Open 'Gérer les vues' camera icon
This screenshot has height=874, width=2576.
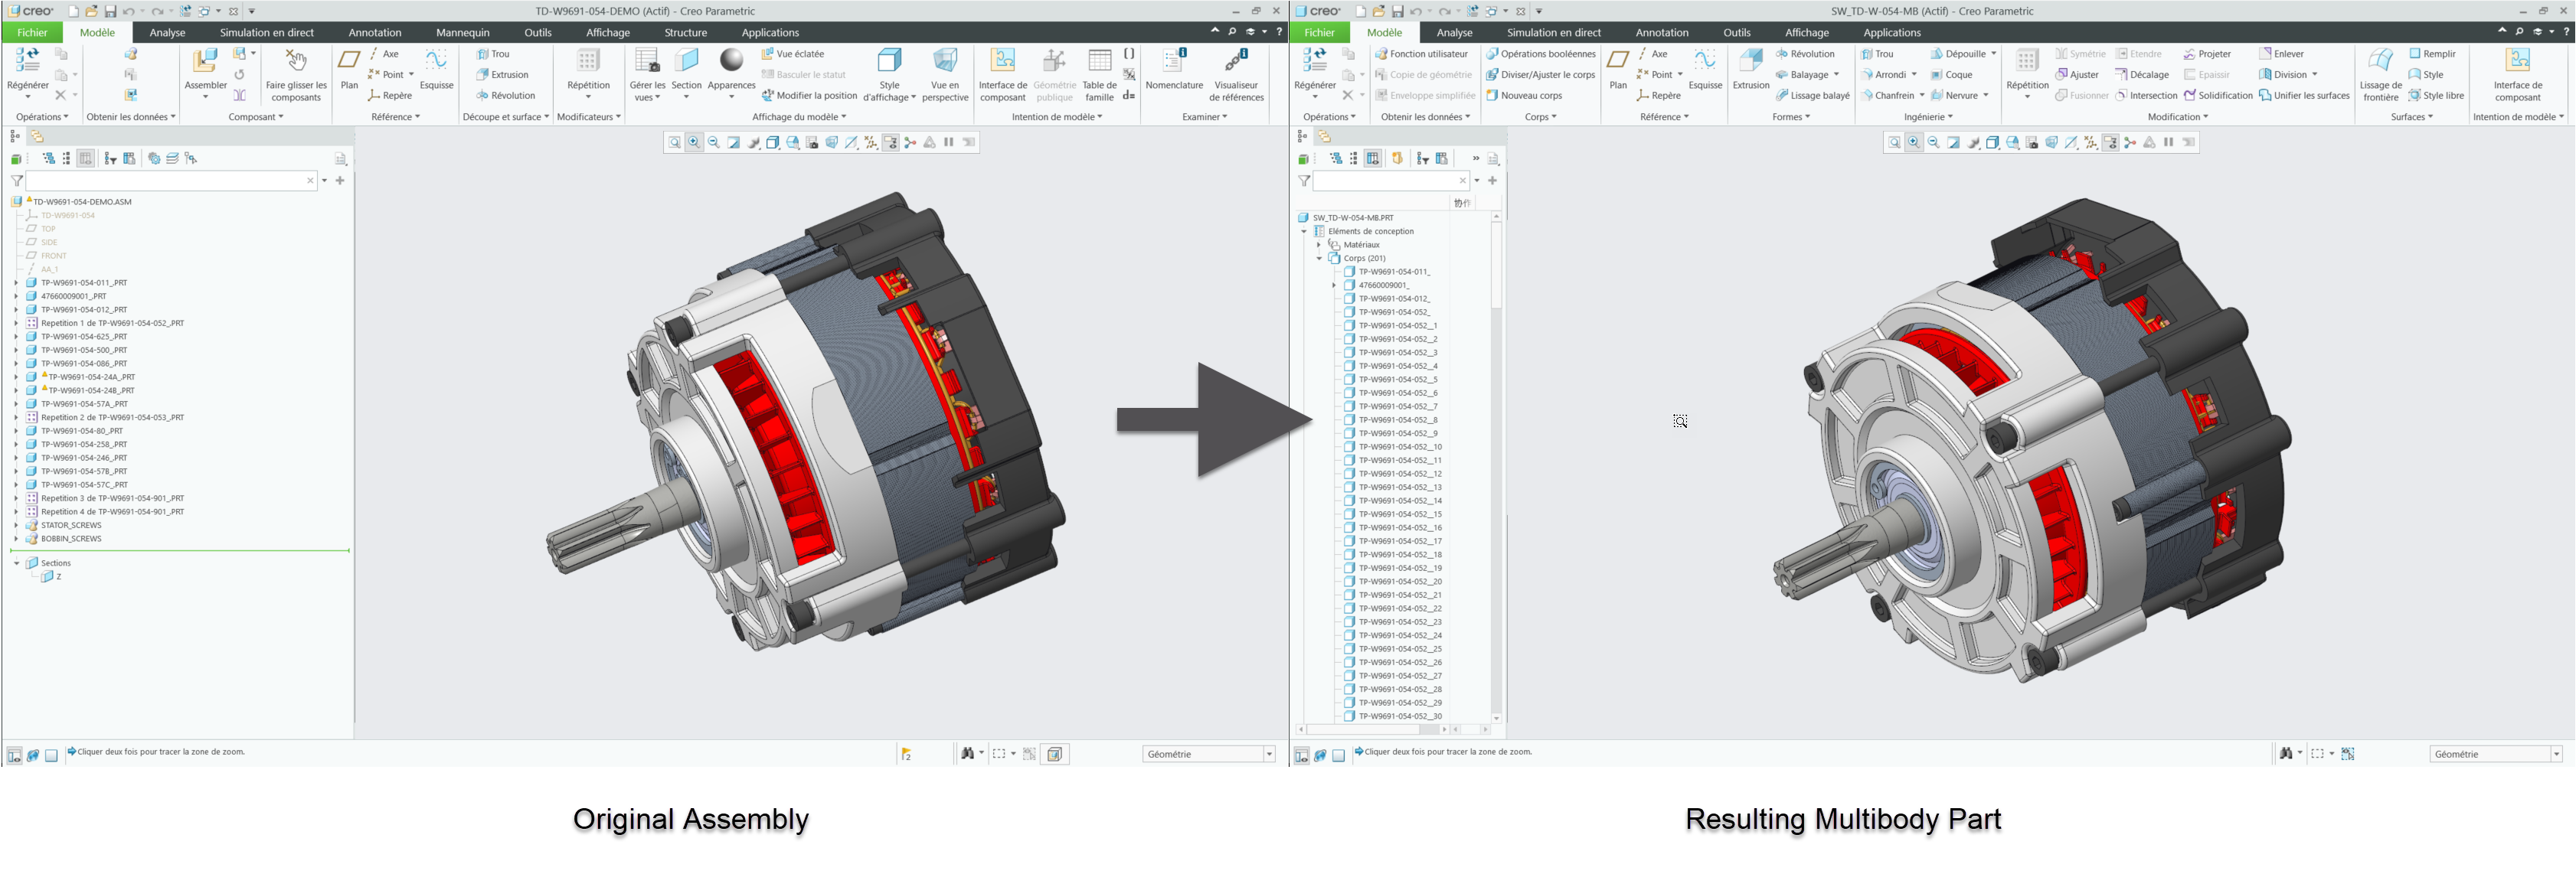coord(647,61)
